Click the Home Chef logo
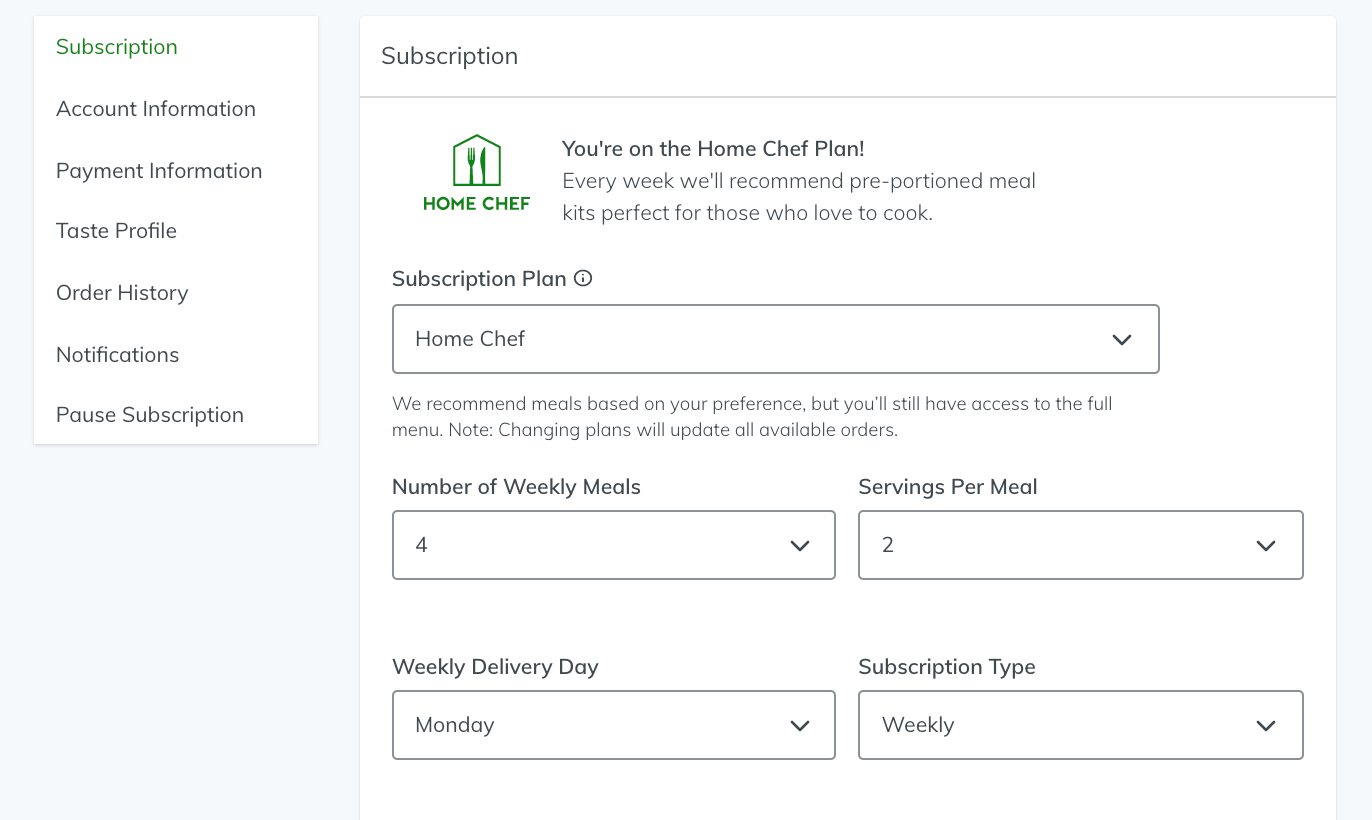This screenshot has height=820, width=1372. coord(477,173)
